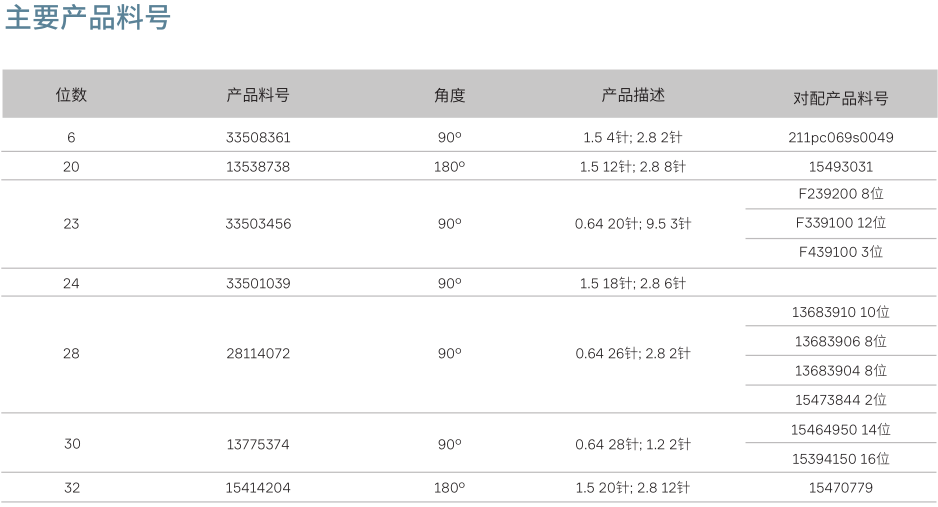Screen dimensions: 938x507
Task: Click the 对配产品料号 column header
Action: coord(840,98)
